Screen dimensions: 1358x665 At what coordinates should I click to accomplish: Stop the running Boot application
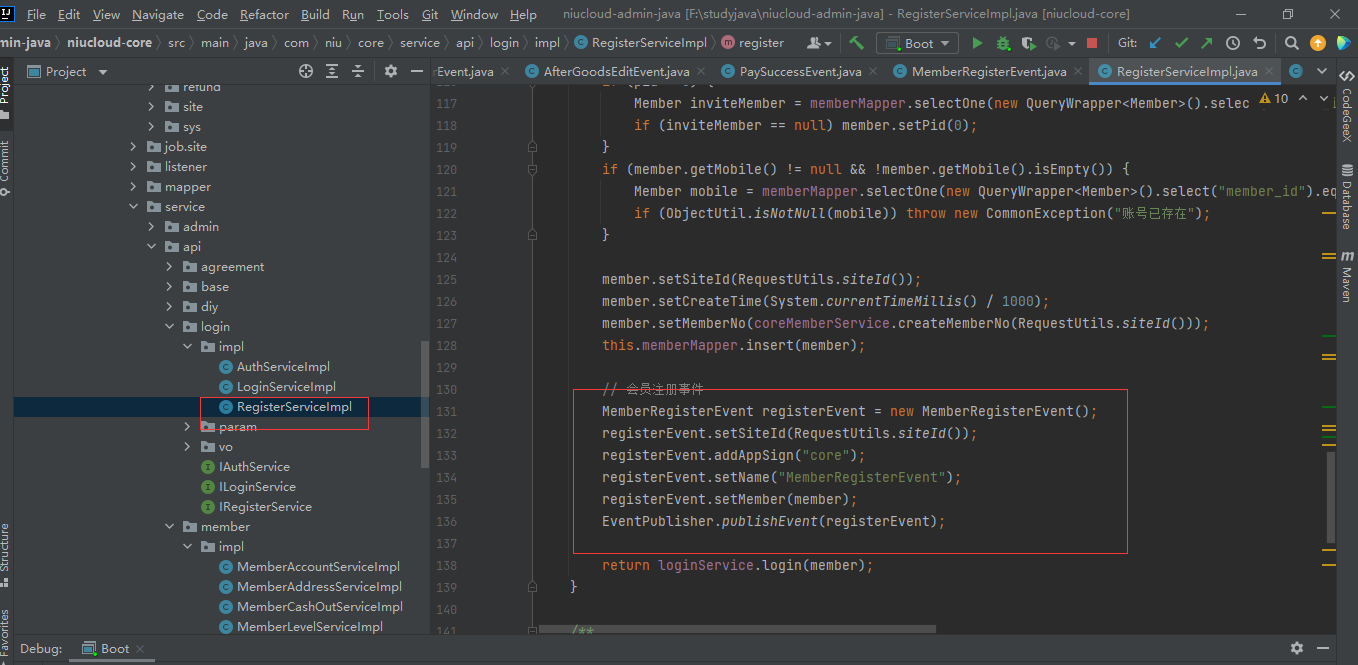pos(1092,43)
